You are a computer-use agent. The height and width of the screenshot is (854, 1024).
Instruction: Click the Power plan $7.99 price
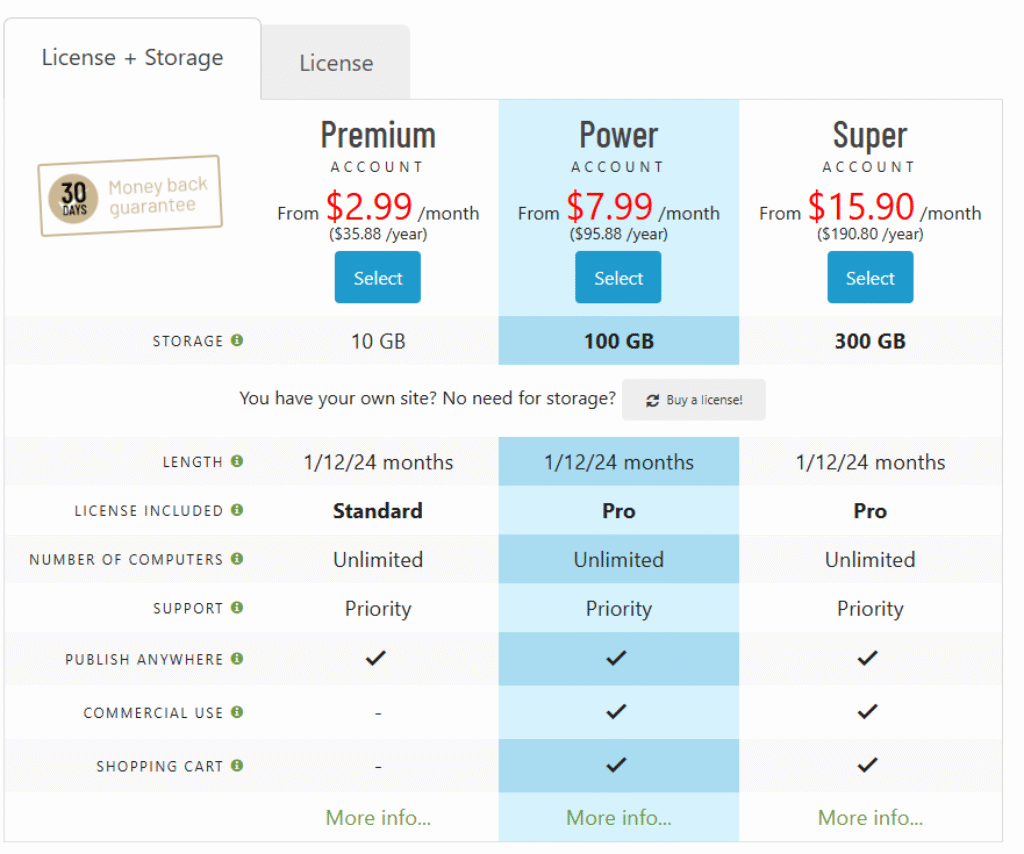point(609,207)
